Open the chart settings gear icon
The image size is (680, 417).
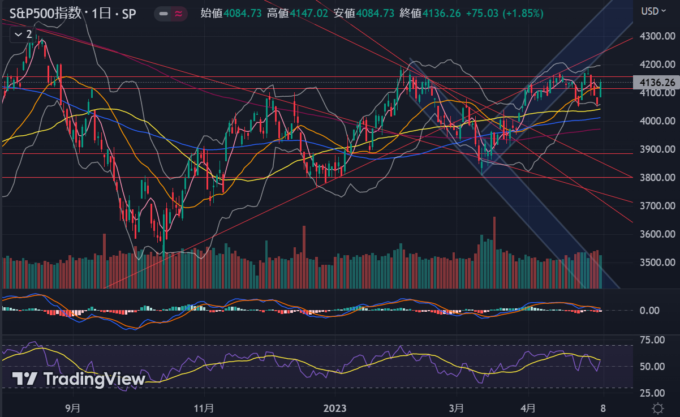coord(655,408)
